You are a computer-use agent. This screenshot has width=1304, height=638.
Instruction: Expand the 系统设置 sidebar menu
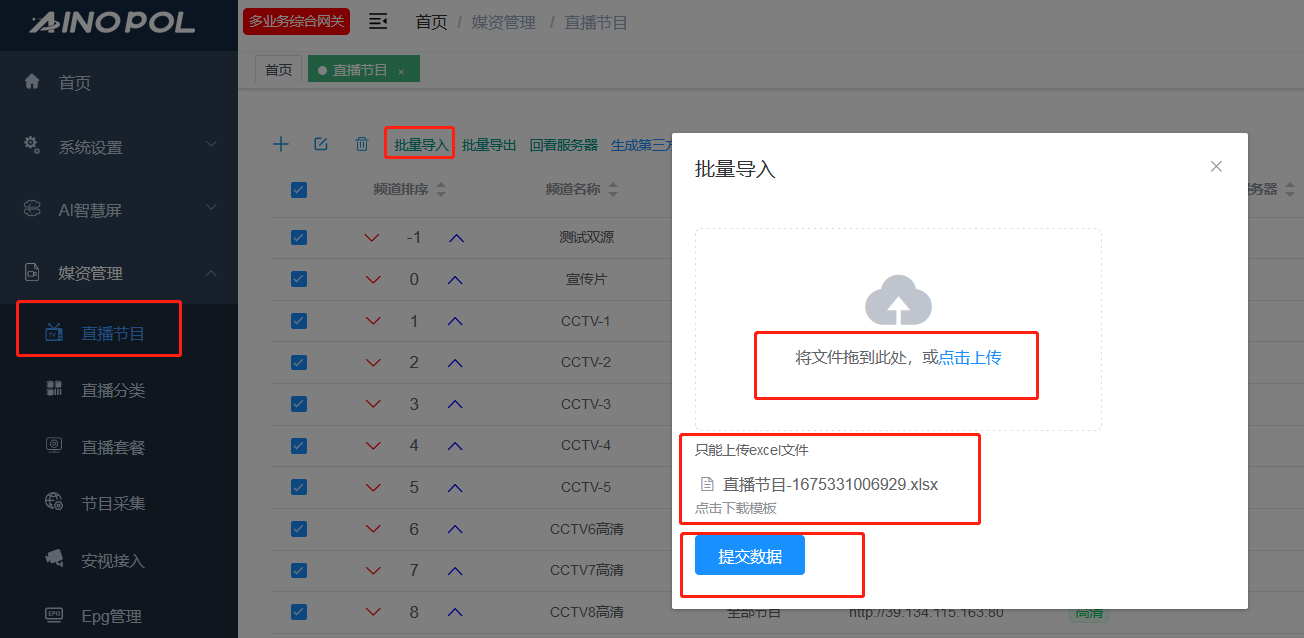tap(119, 147)
